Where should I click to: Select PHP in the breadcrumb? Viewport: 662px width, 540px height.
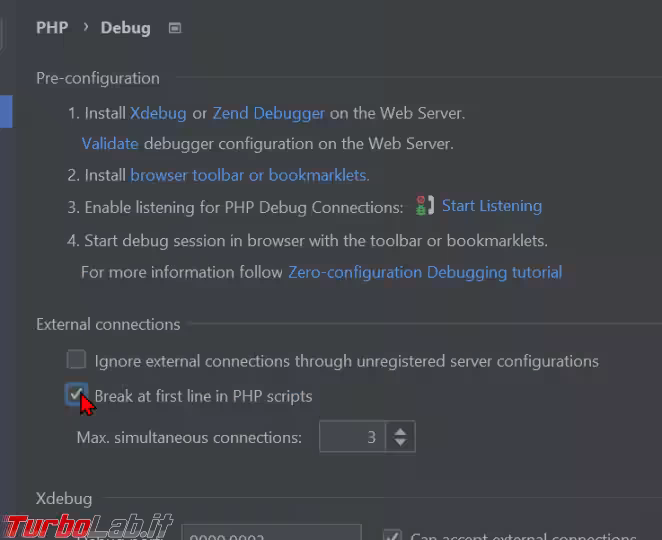pos(52,27)
